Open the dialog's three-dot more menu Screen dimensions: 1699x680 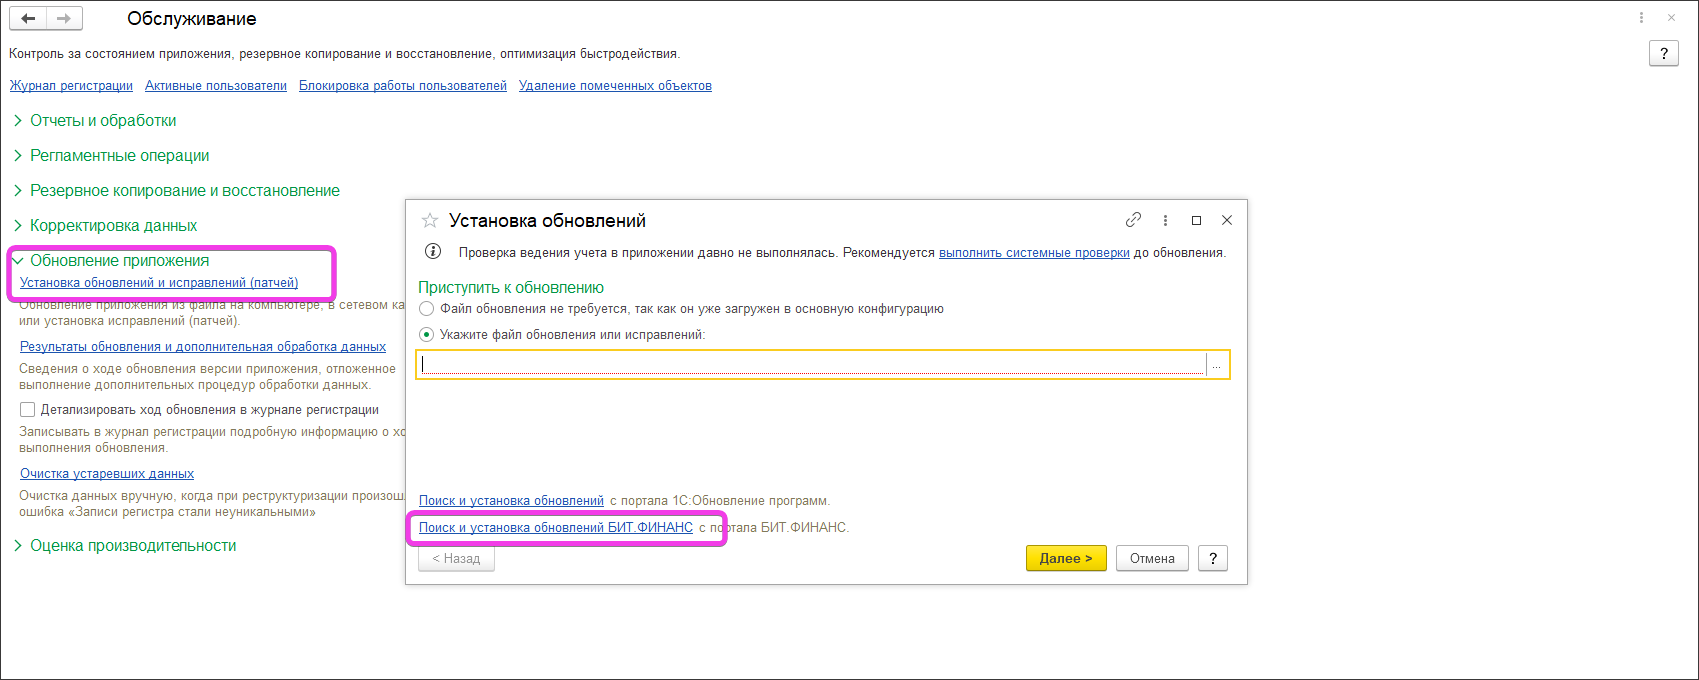(x=1165, y=220)
